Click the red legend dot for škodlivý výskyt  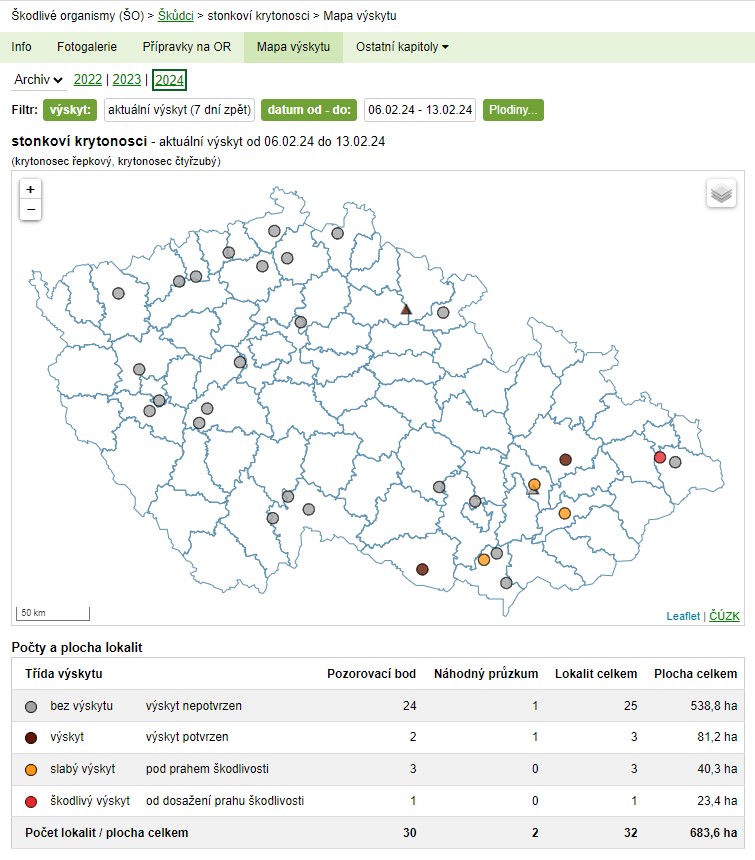pos(31,801)
